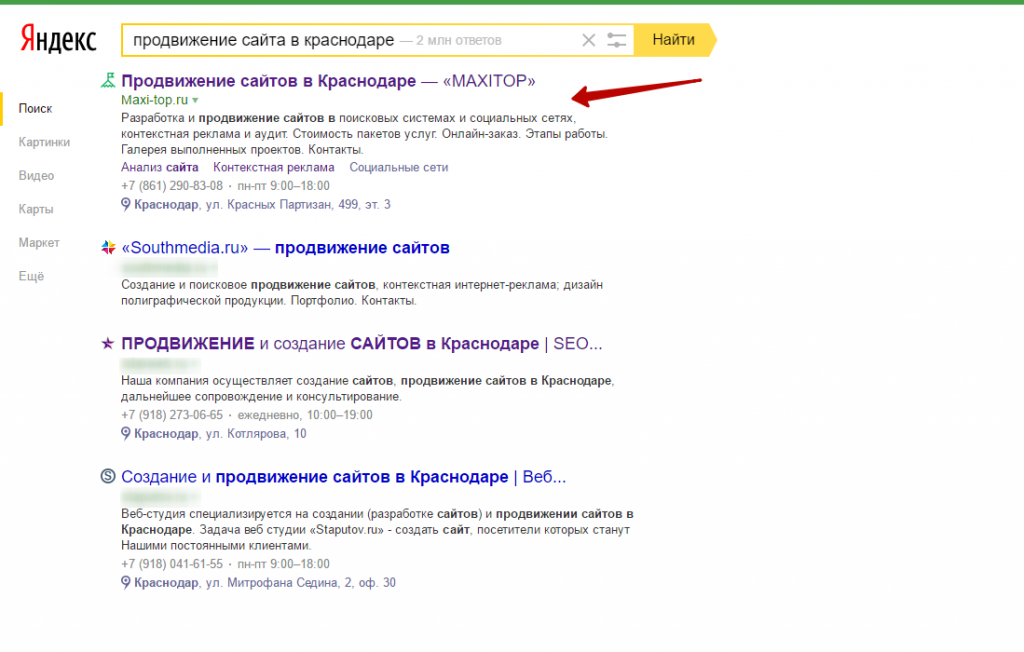
Task: Click phone number +7 (918) 041-61-55
Action: [172, 564]
